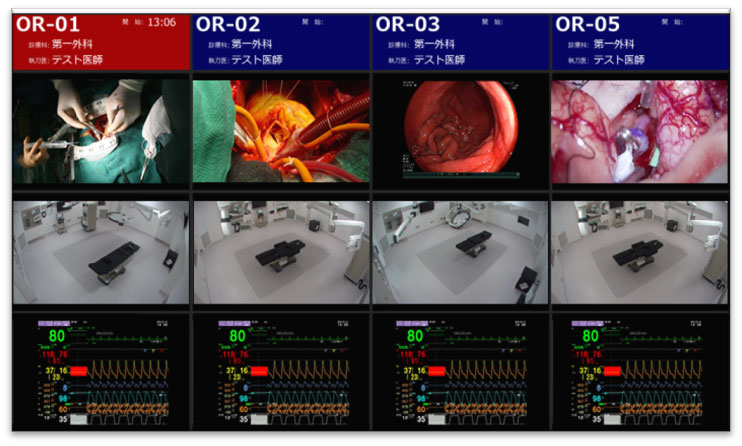Viewport: 742px width, 446px height.
Task: Select the OR-03 header panel
Action: tap(461, 42)
